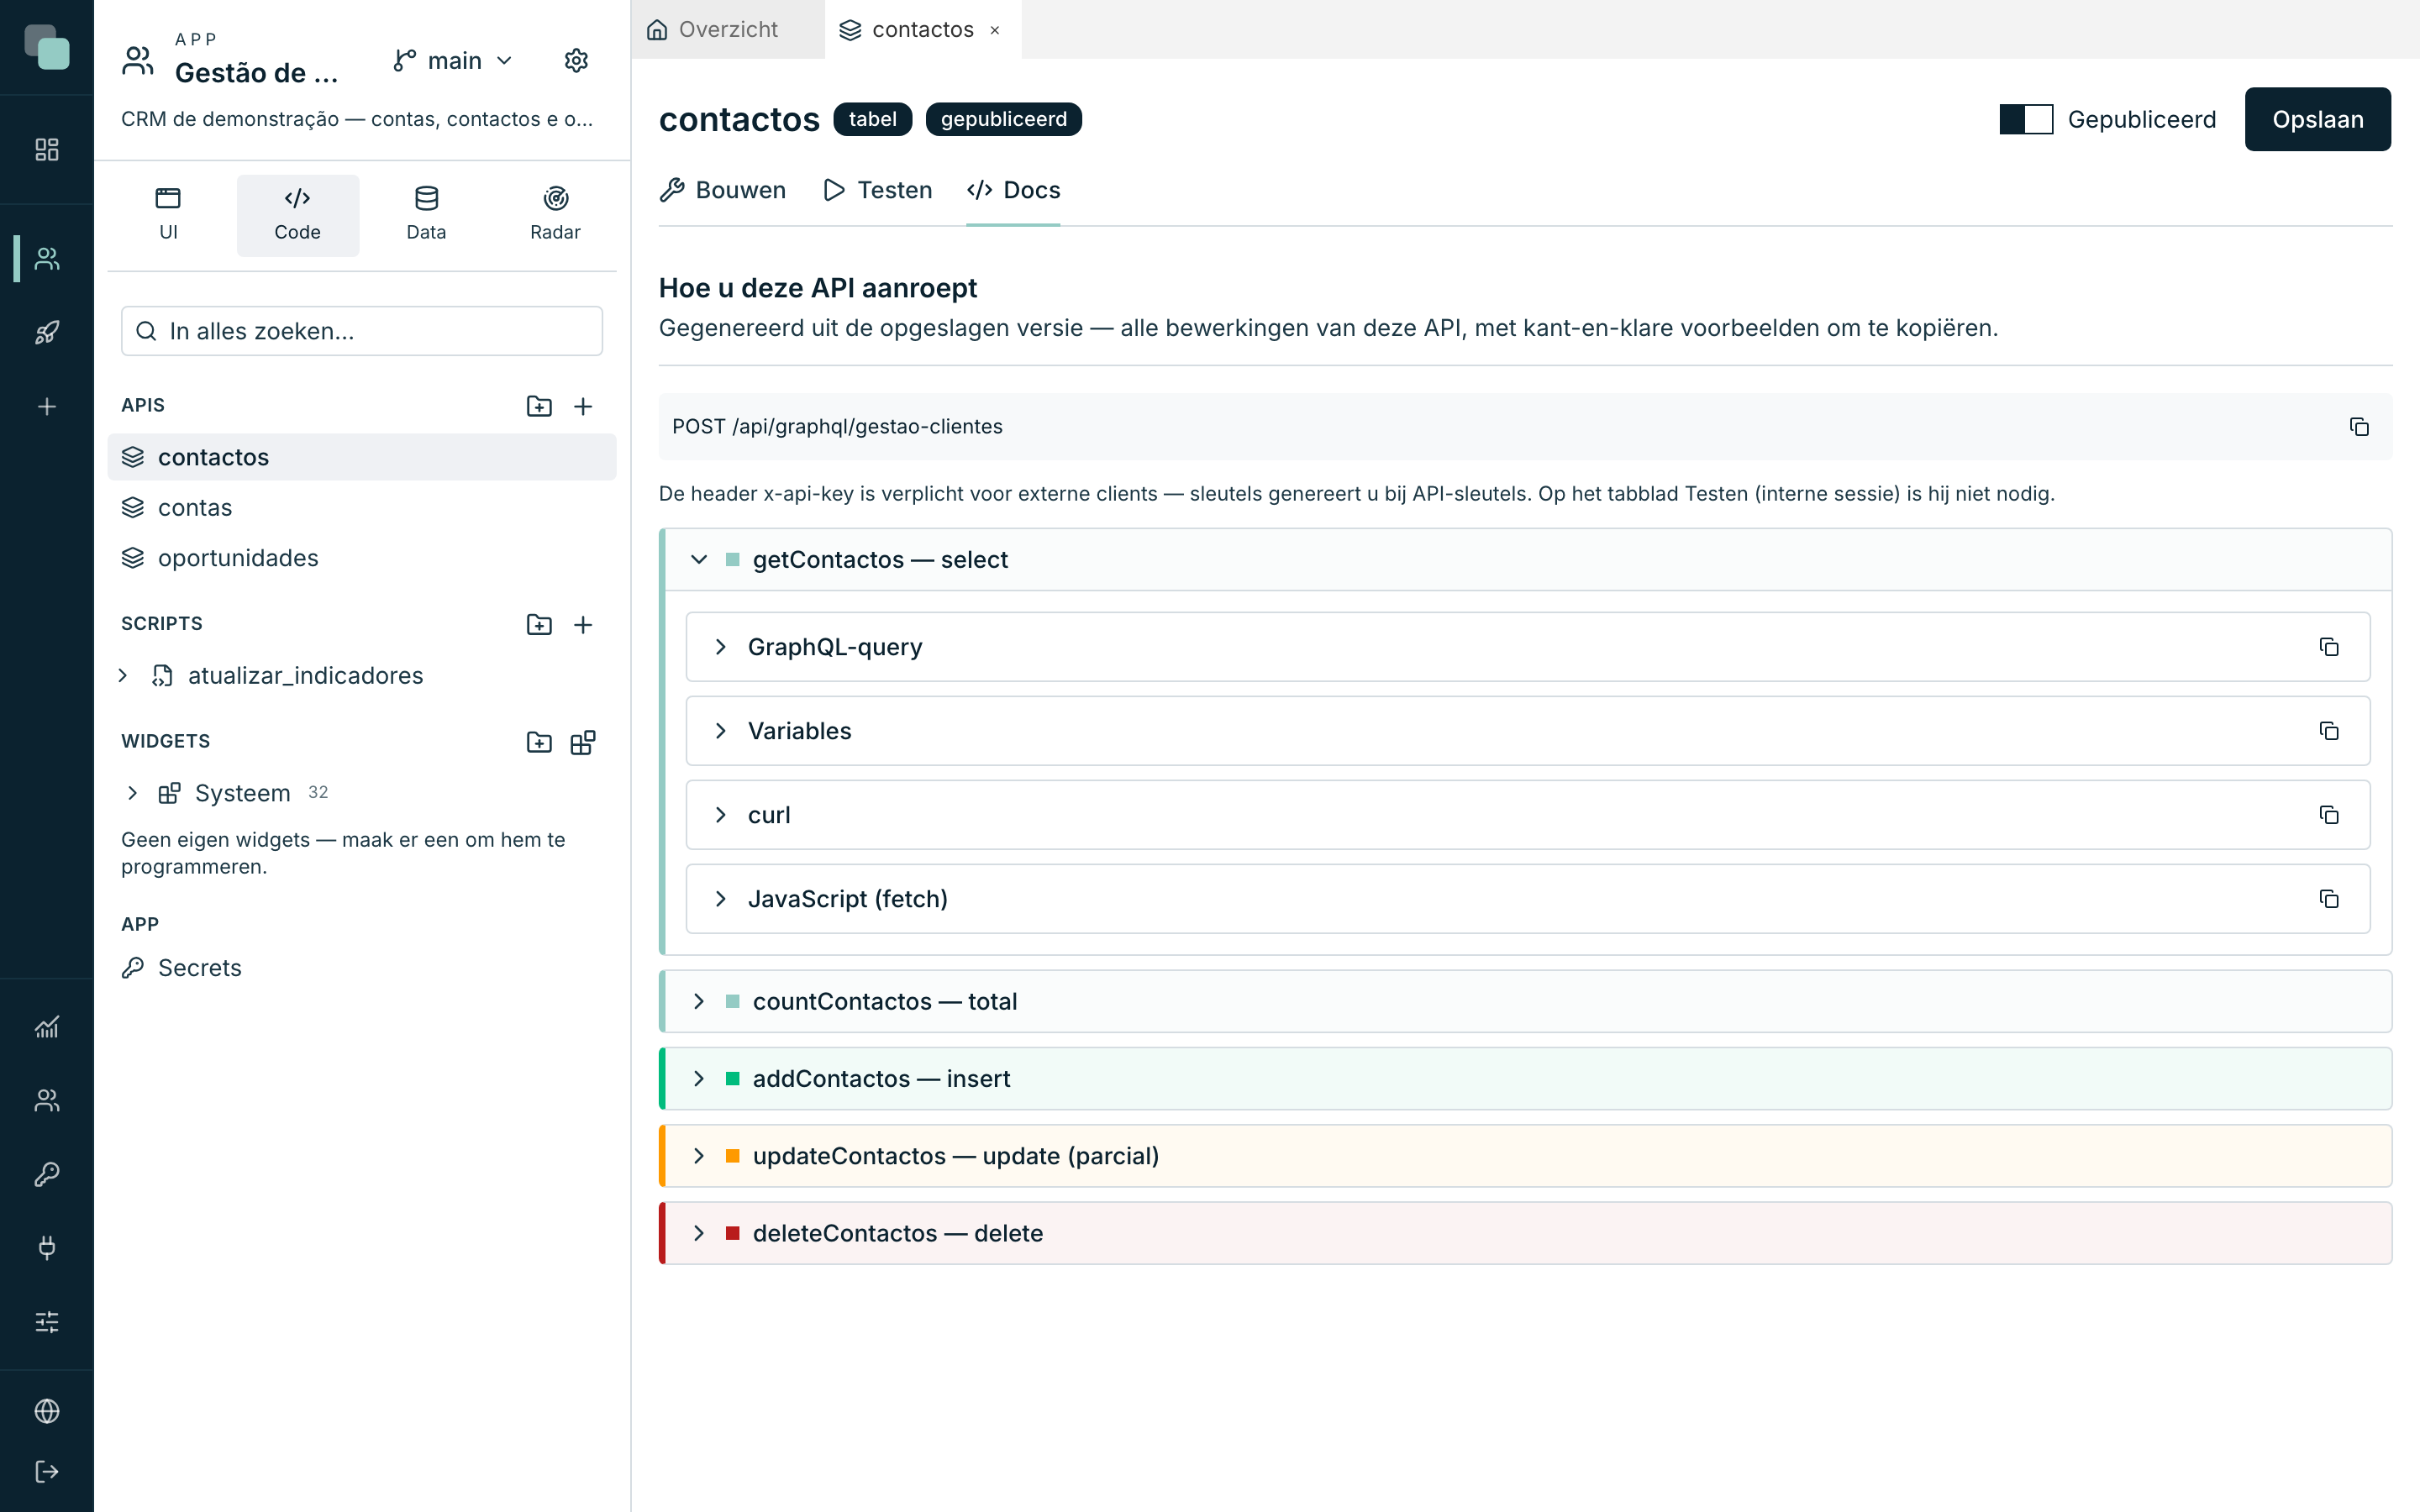Add new script with plus icon

coord(583,624)
